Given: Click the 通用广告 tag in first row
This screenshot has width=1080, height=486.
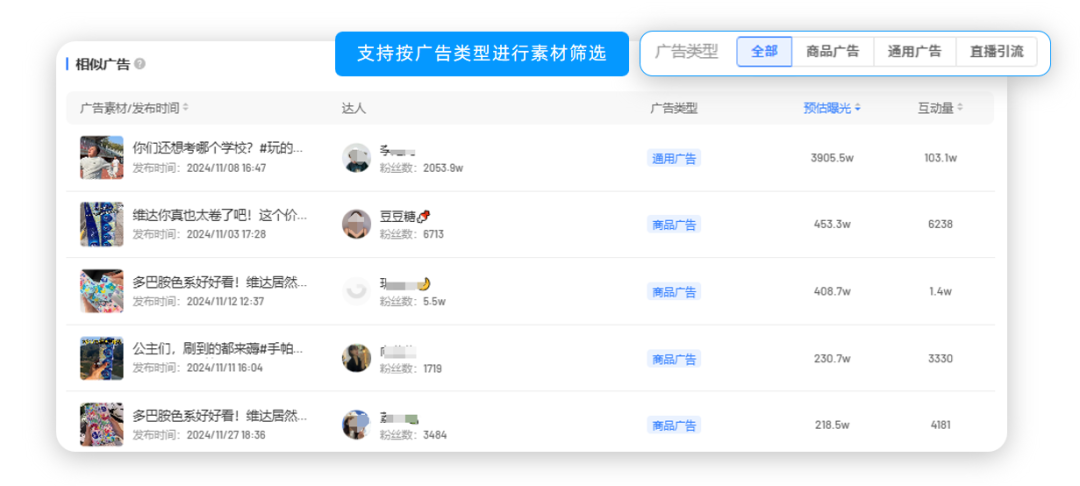Looking at the screenshot, I should (674, 158).
